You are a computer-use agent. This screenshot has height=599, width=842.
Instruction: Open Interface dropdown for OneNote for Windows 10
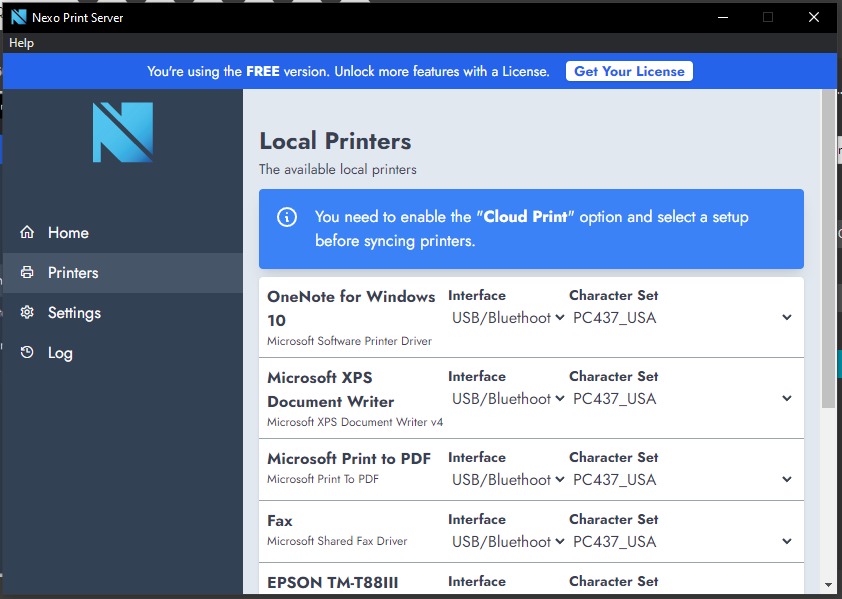(x=507, y=317)
